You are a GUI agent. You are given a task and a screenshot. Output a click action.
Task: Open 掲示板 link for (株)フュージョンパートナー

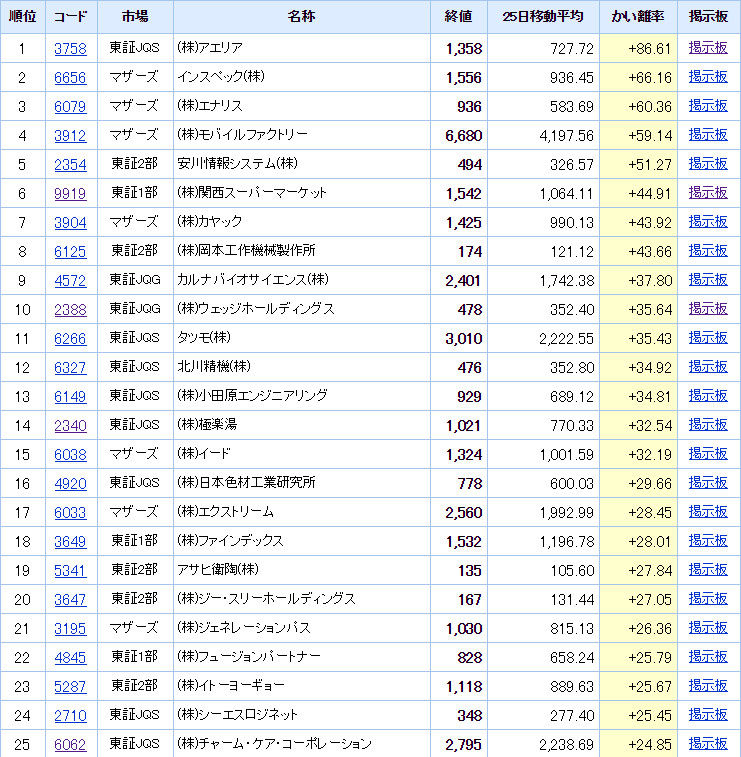point(708,657)
